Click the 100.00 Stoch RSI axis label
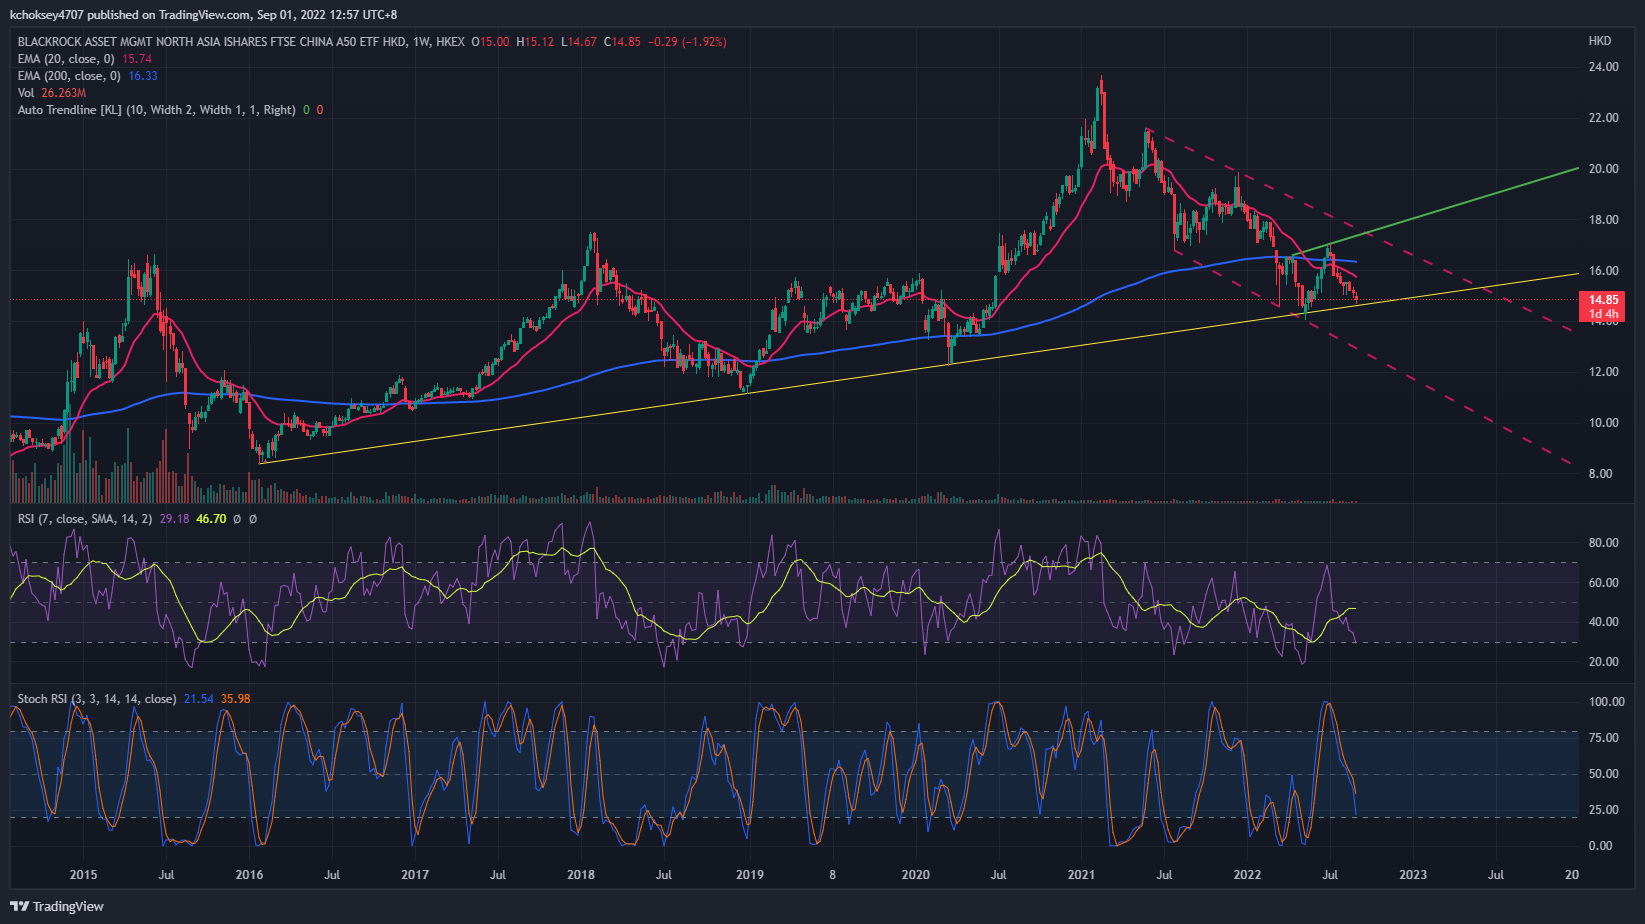The width and height of the screenshot is (1645, 924). tap(1606, 702)
